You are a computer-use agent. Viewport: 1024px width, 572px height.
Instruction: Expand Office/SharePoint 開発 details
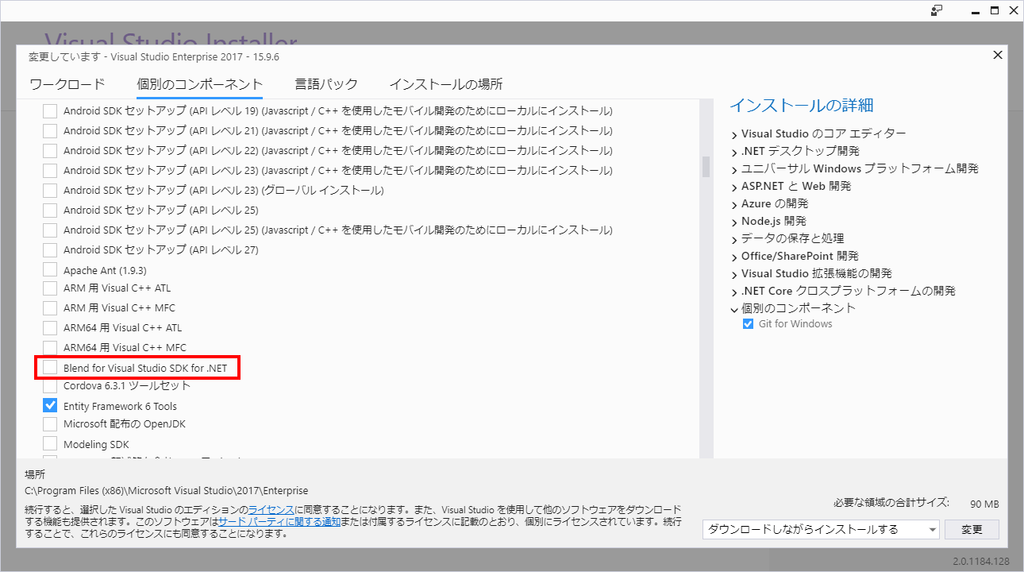coord(734,257)
